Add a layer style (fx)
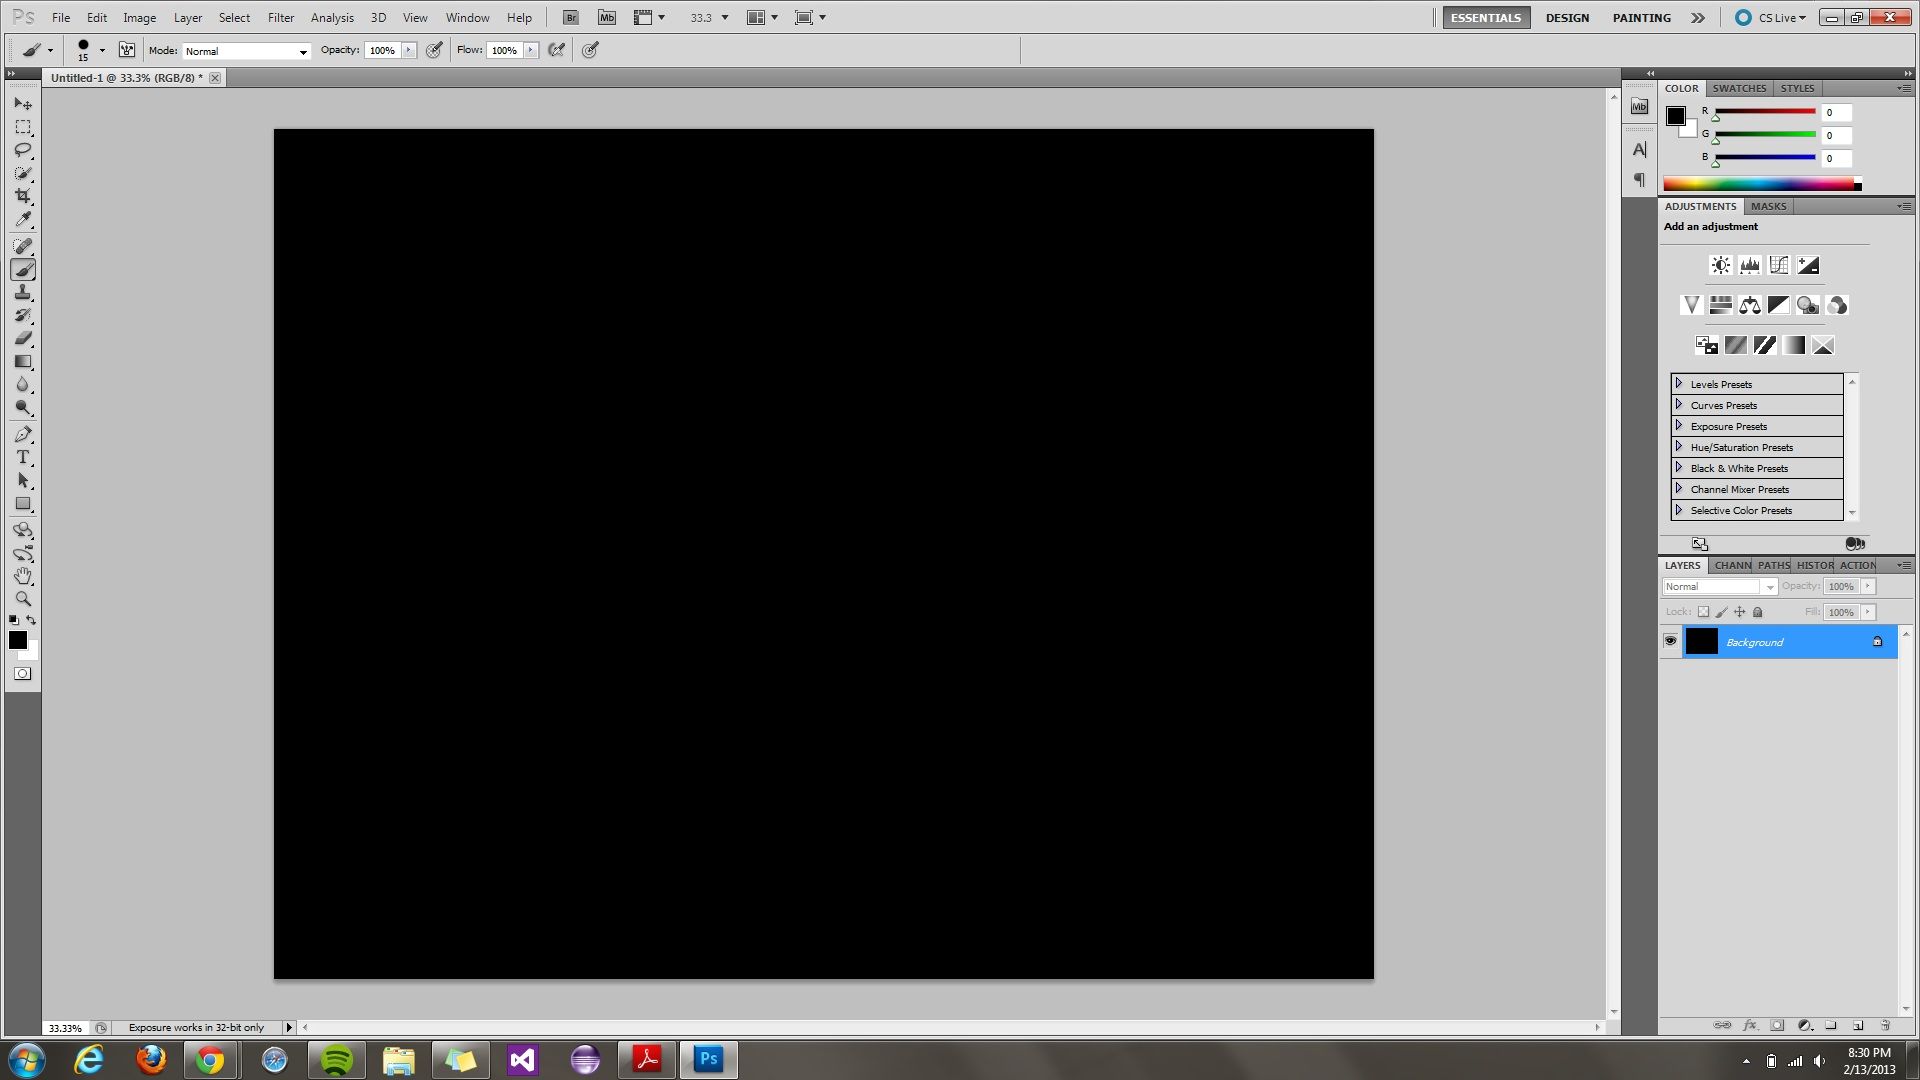The width and height of the screenshot is (1920, 1080). pos(1750,1025)
